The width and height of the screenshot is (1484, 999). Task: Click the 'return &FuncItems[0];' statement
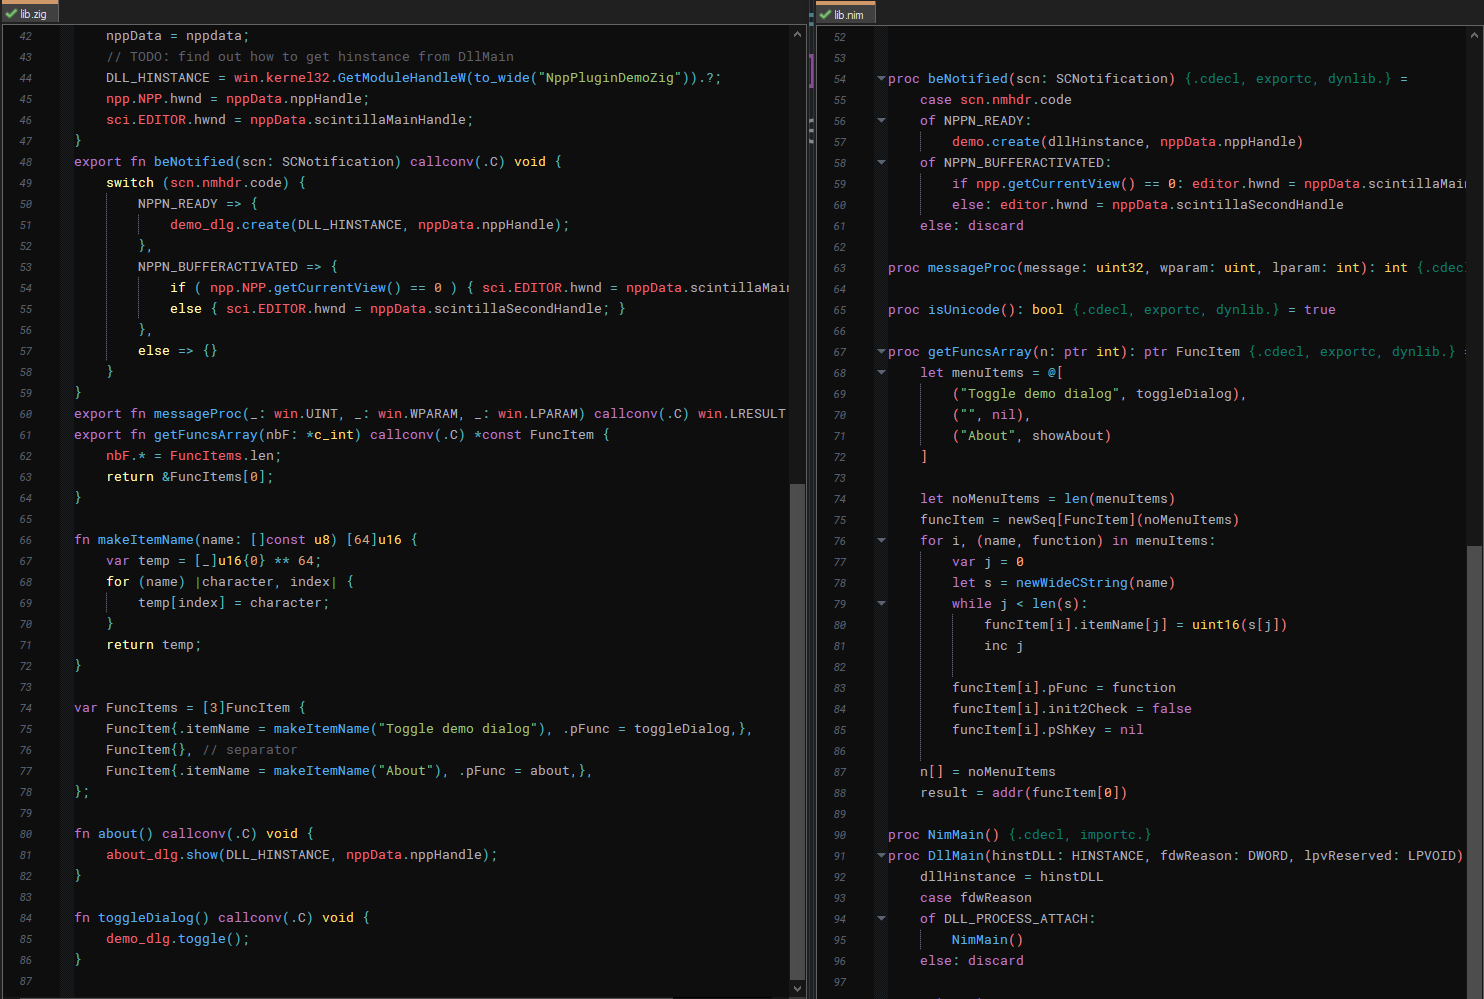pos(190,477)
